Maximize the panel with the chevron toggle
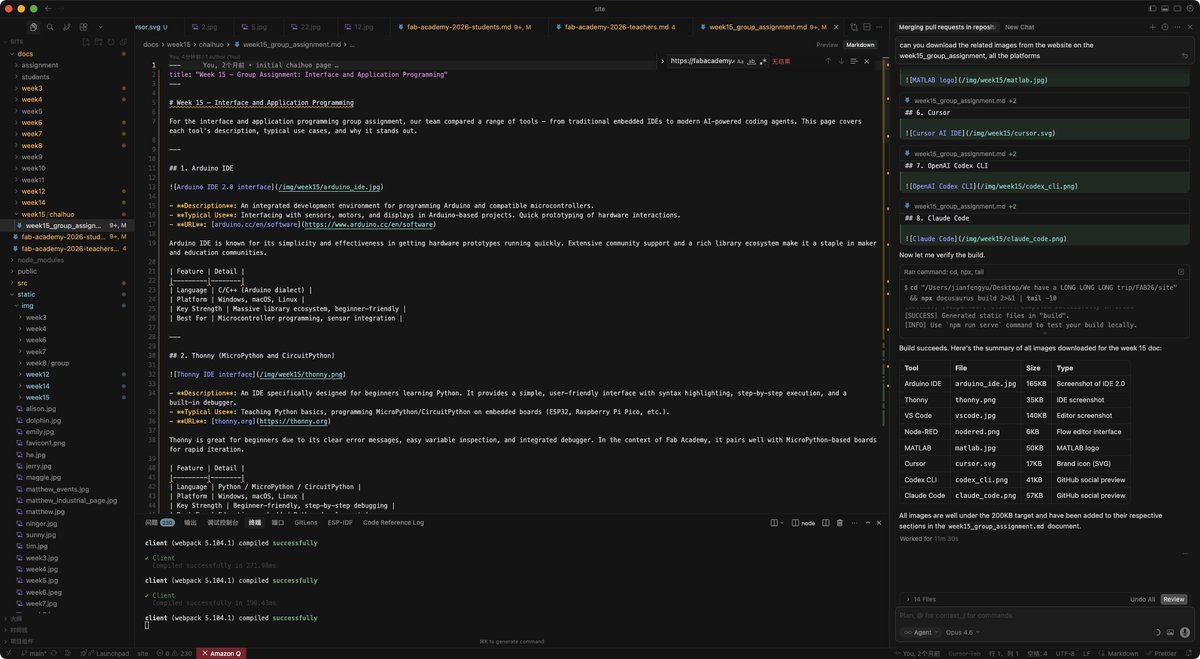This screenshot has width=1200, height=659. (868, 522)
